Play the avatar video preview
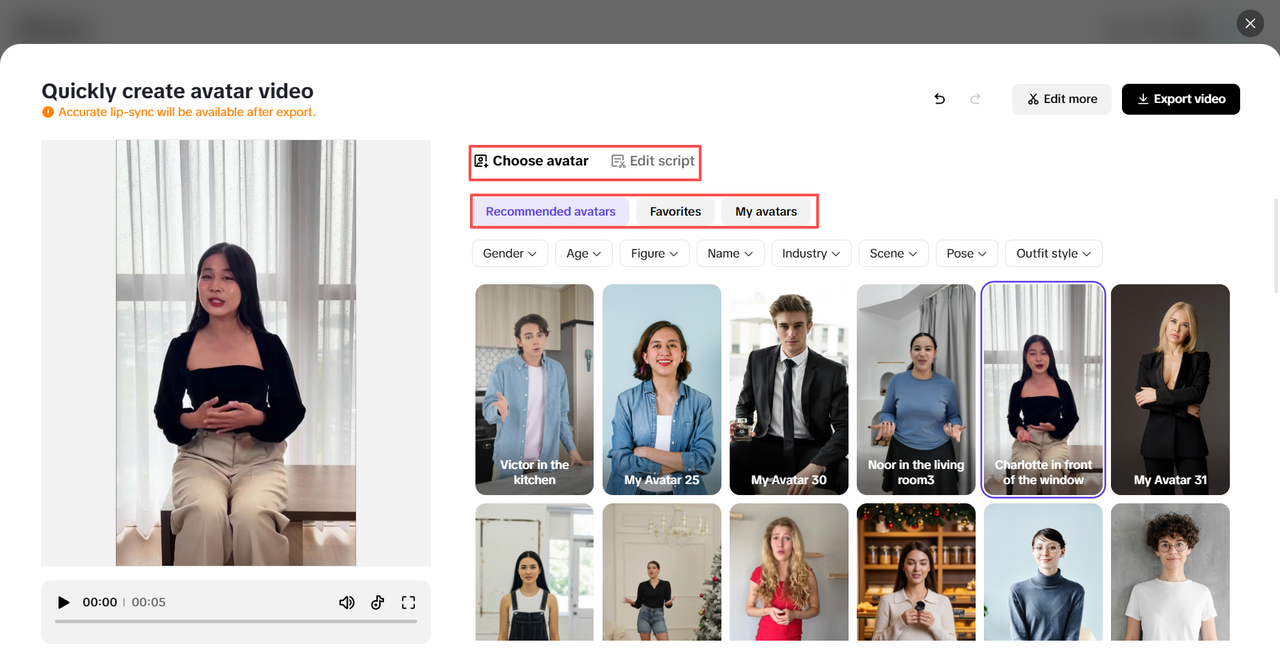This screenshot has width=1280, height=664. (64, 602)
